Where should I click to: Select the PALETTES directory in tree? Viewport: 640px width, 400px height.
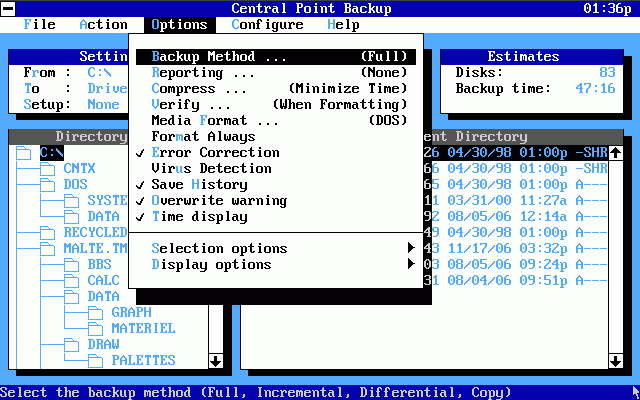point(144,361)
